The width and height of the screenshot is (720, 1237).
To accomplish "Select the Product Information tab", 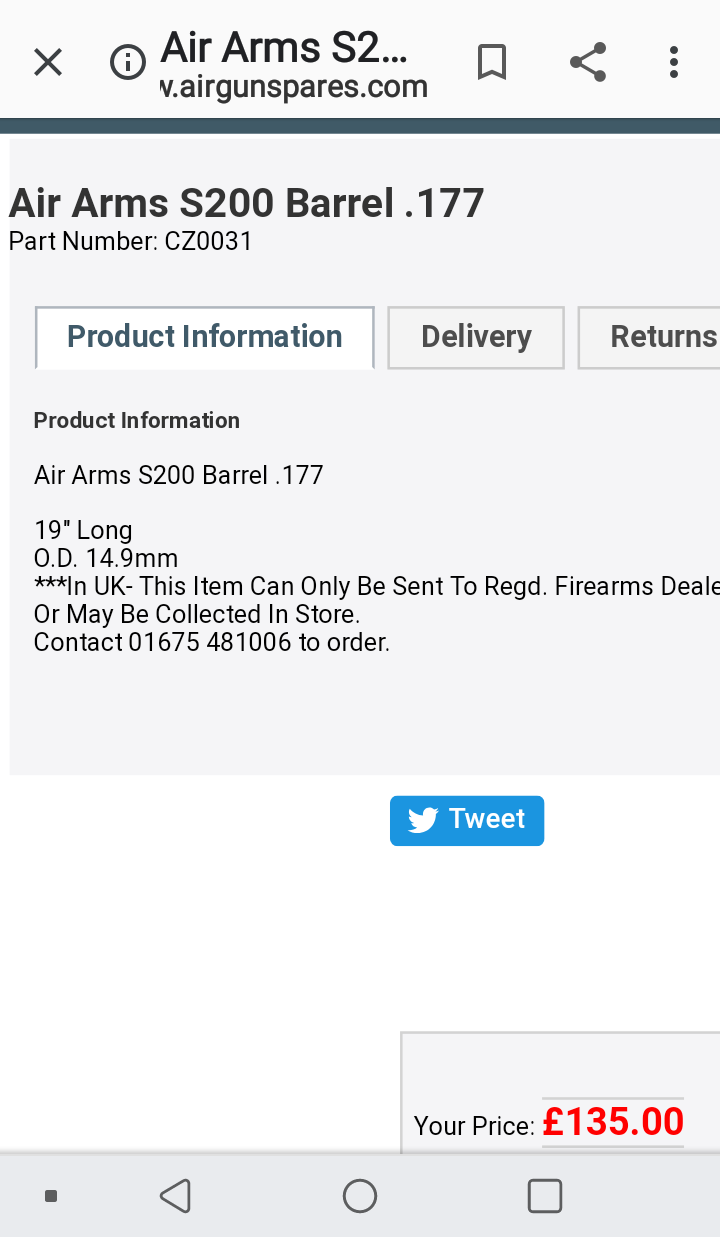I will [205, 337].
